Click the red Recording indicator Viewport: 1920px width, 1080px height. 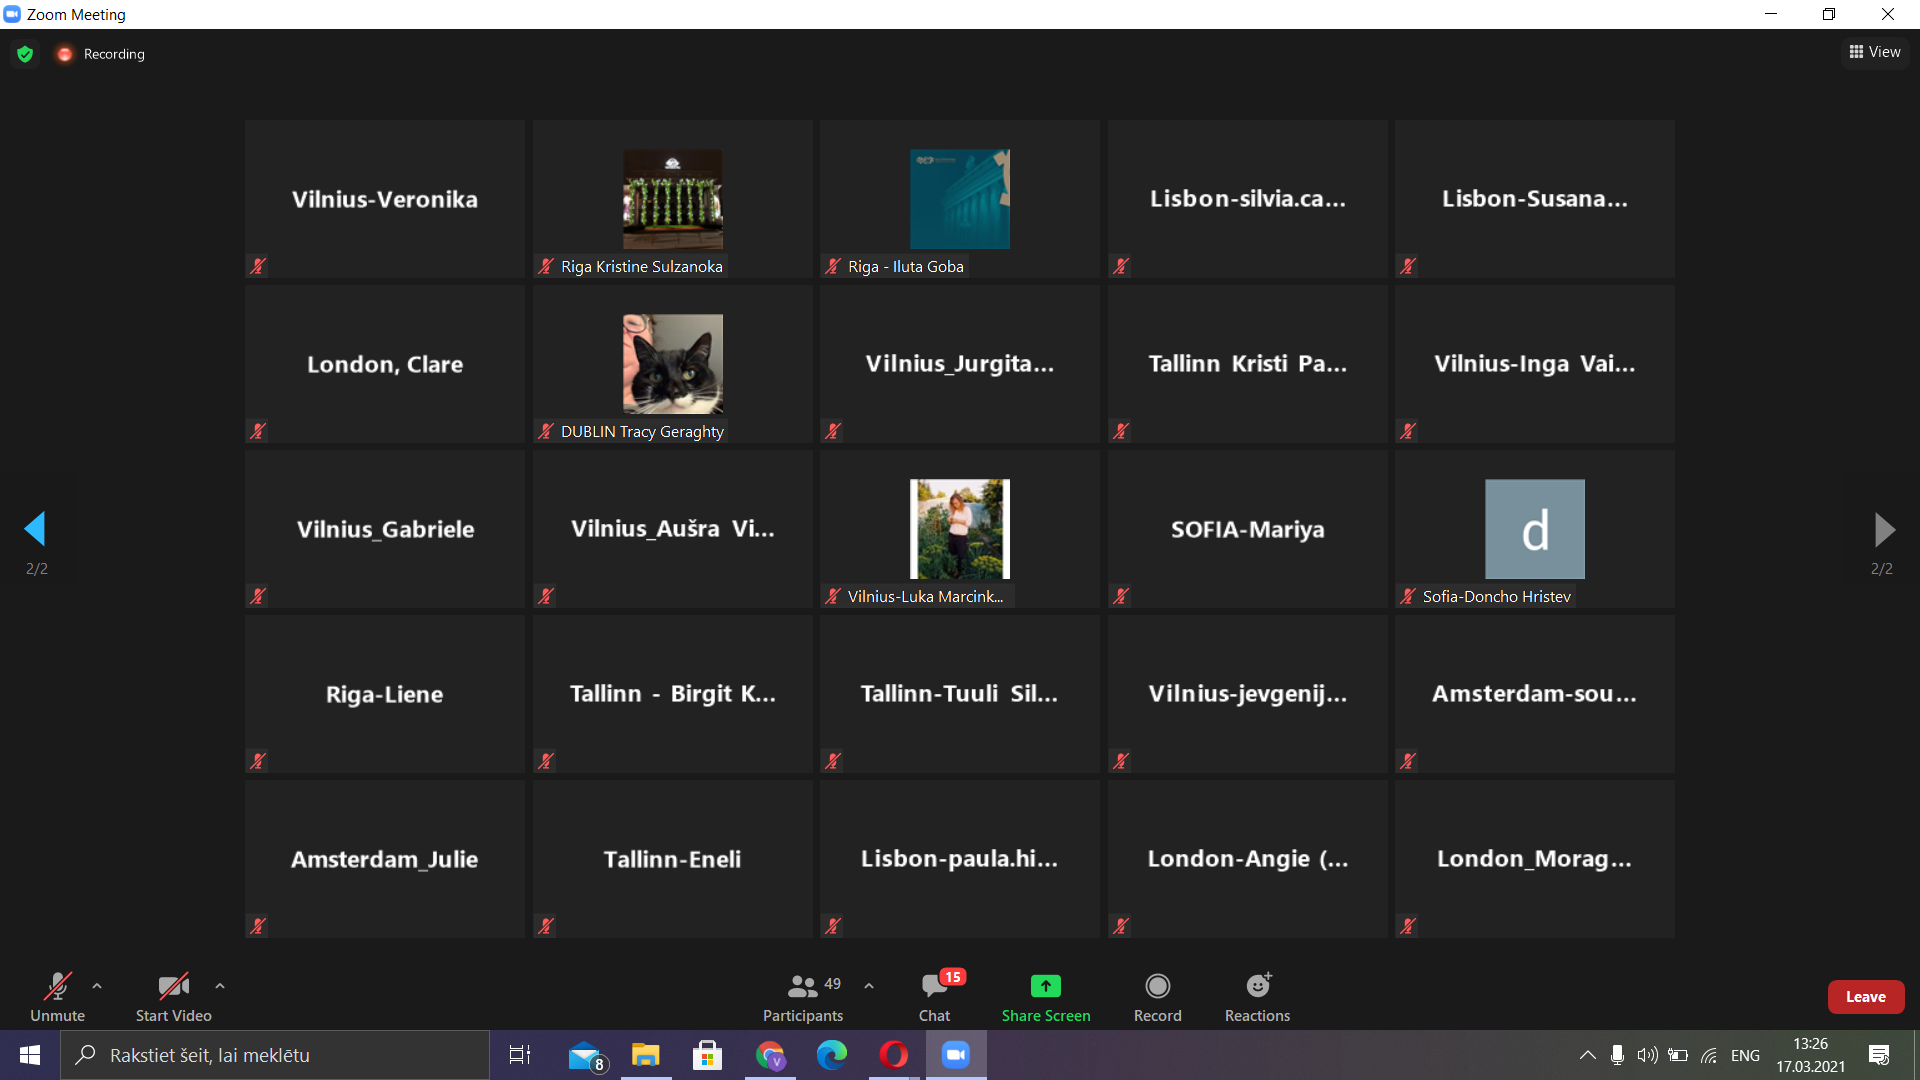click(x=65, y=54)
